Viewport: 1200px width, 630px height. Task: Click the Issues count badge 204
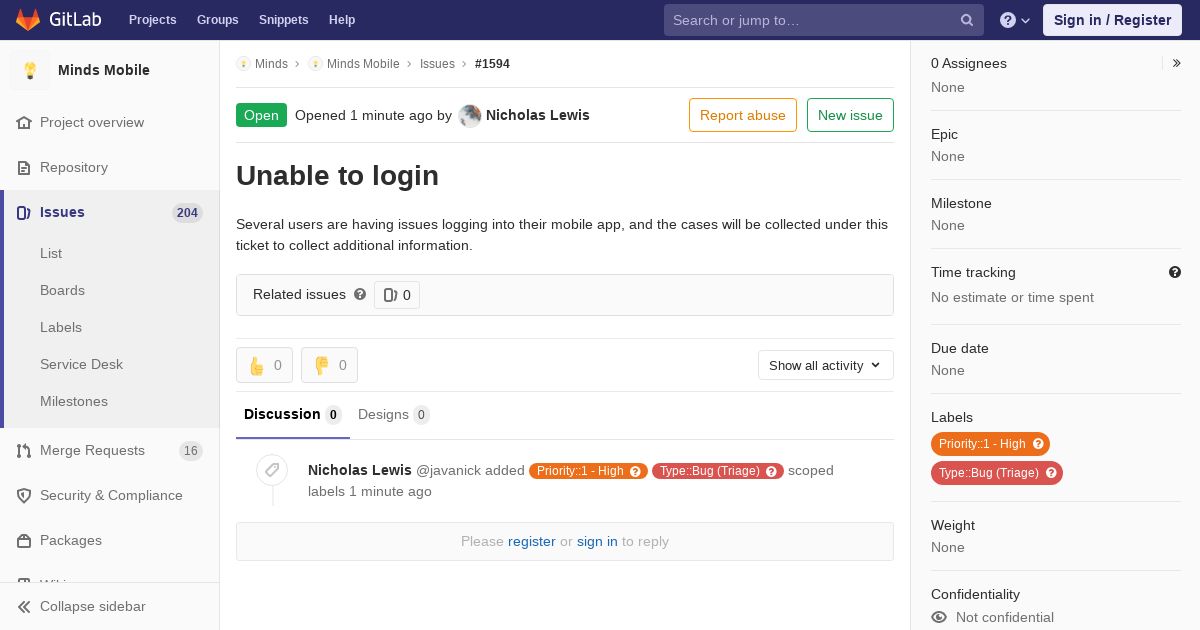(x=187, y=212)
